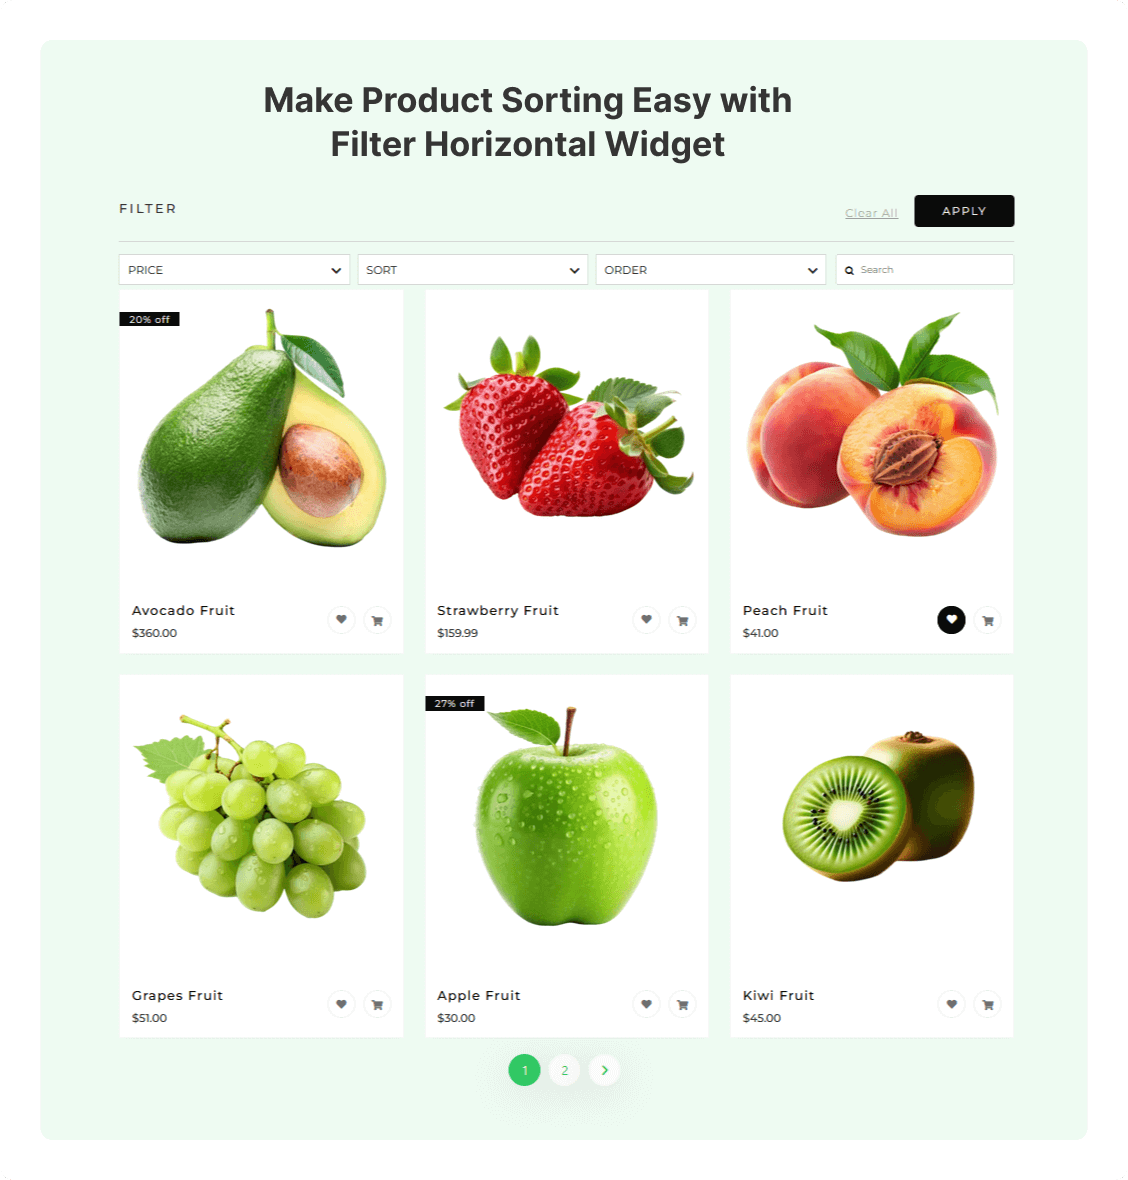This screenshot has width=1128, height=1180.
Task: Go to page 2
Action: point(564,1070)
